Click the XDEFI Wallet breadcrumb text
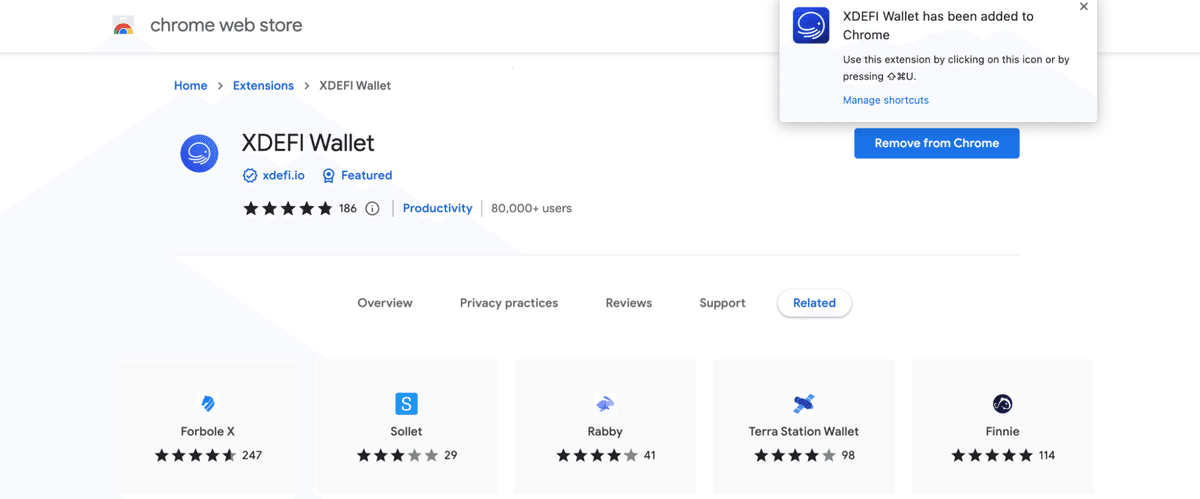The height and width of the screenshot is (499, 1200). point(355,86)
